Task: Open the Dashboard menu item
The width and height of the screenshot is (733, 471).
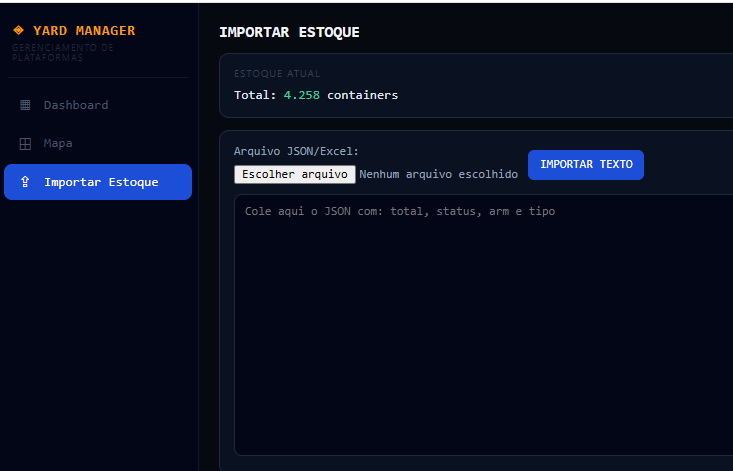Action: click(x=75, y=105)
